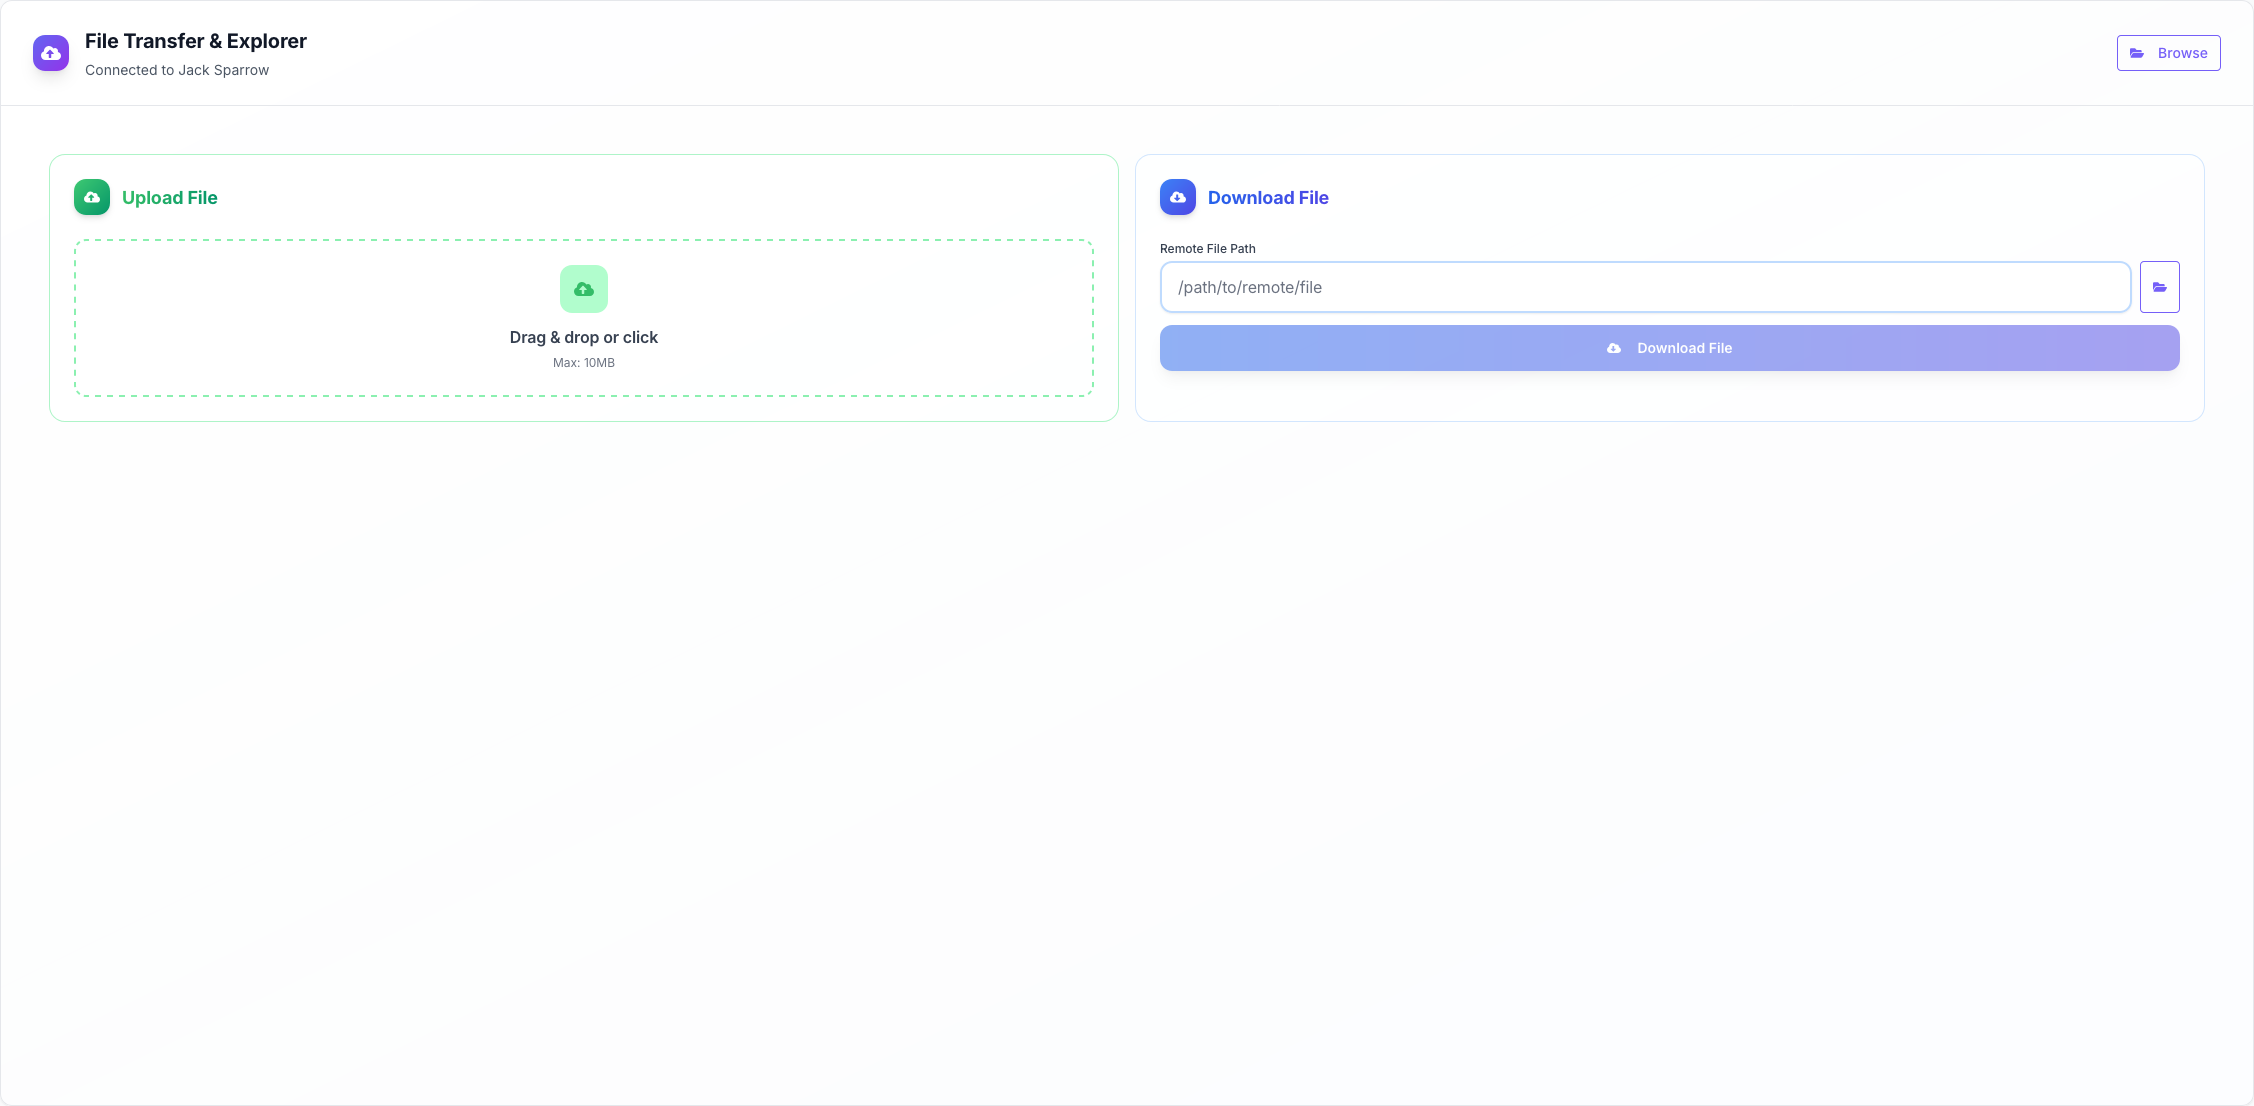
Task: Click the Drag & drop or click text
Action: click(x=584, y=337)
